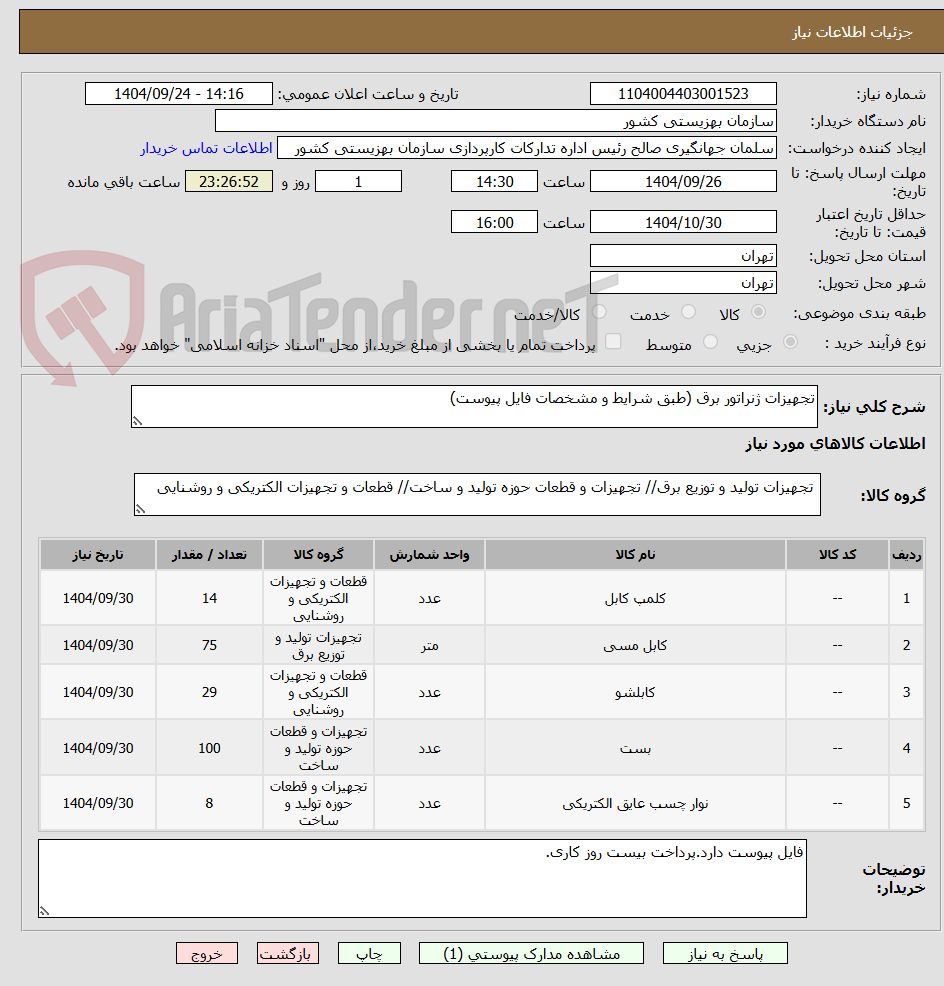Select the خدمت radio button
The image size is (944, 986).
pyautogui.click(x=688, y=311)
